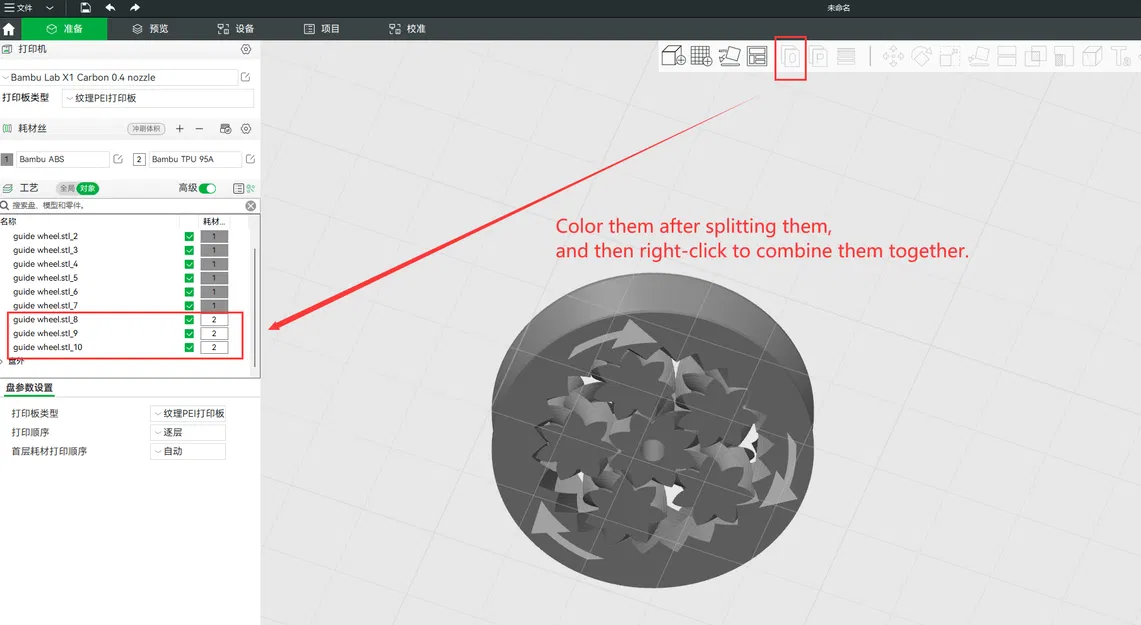The height and width of the screenshot is (625, 1141).
Task: Click the Arrange all objects icon
Action: point(757,56)
